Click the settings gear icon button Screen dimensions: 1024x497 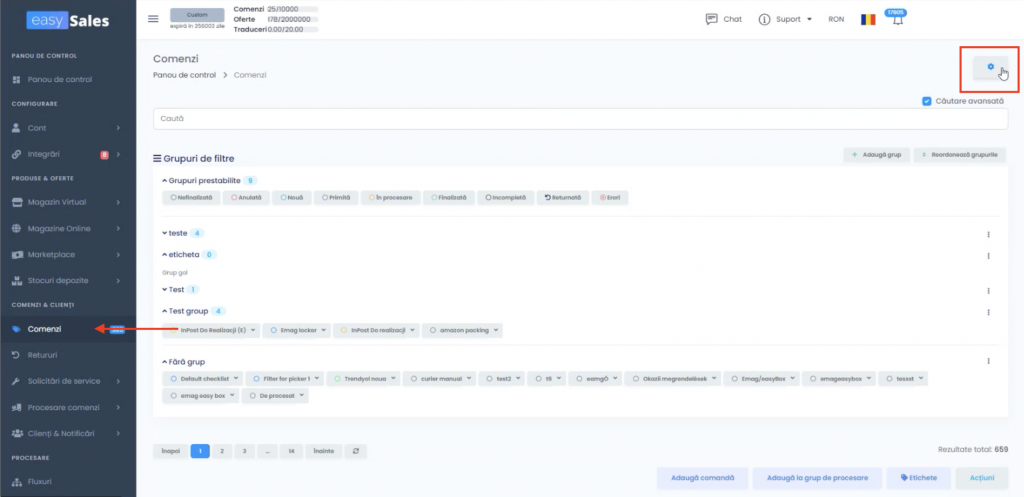pyautogui.click(x=990, y=68)
